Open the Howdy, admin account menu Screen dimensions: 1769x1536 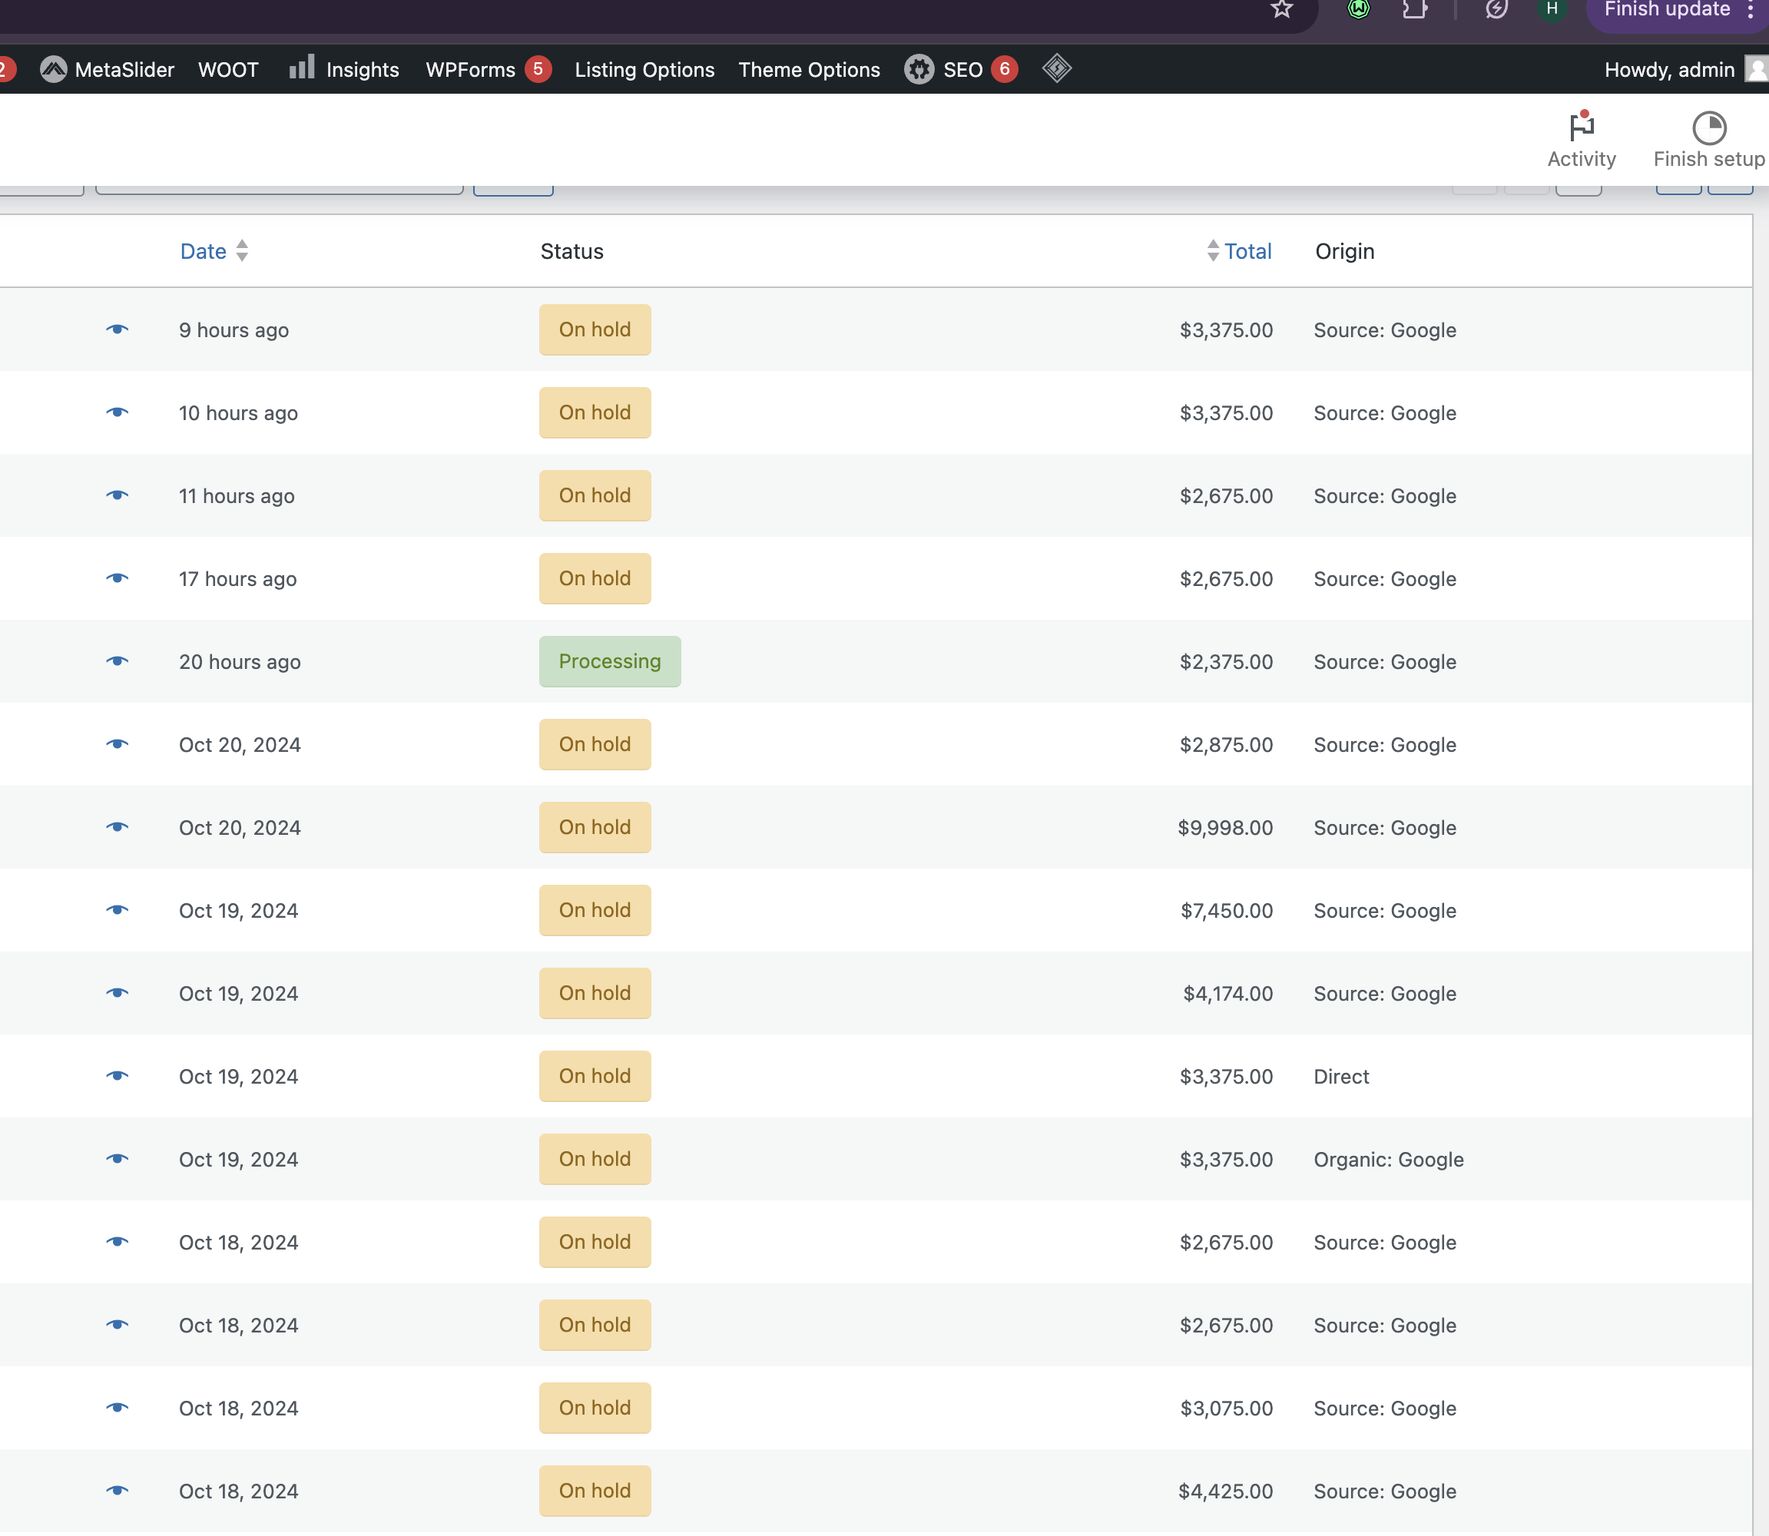tap(1669, 69)
